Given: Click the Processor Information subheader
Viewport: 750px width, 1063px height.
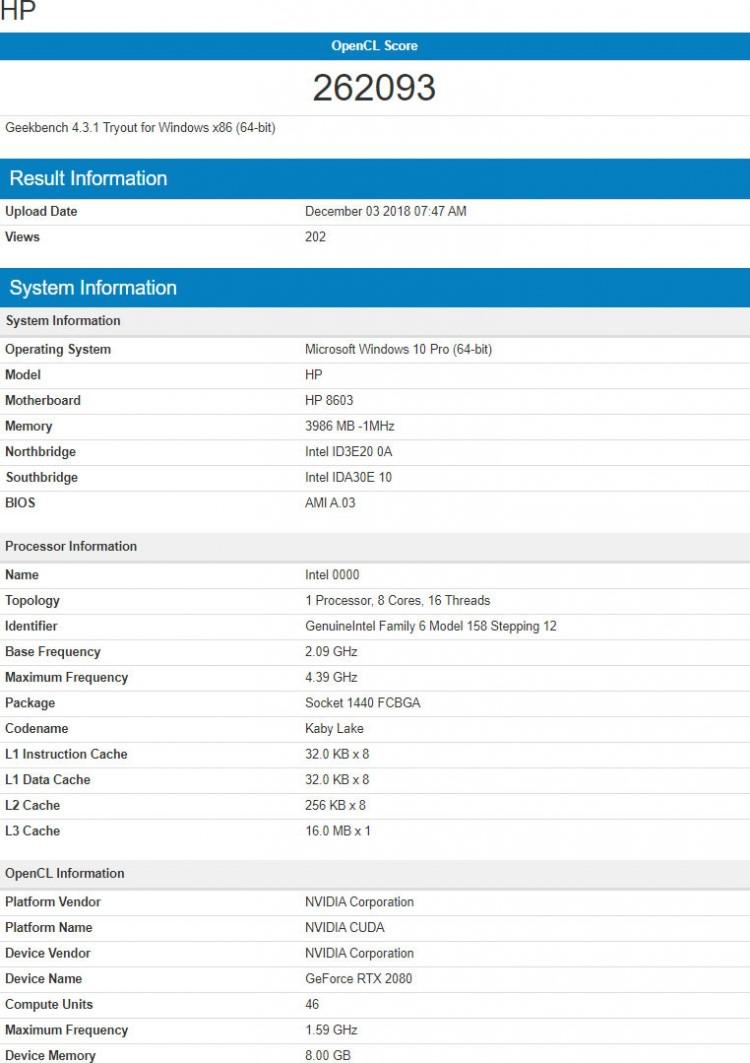Looking at the screenshot, I should click(x=71, y=546).
